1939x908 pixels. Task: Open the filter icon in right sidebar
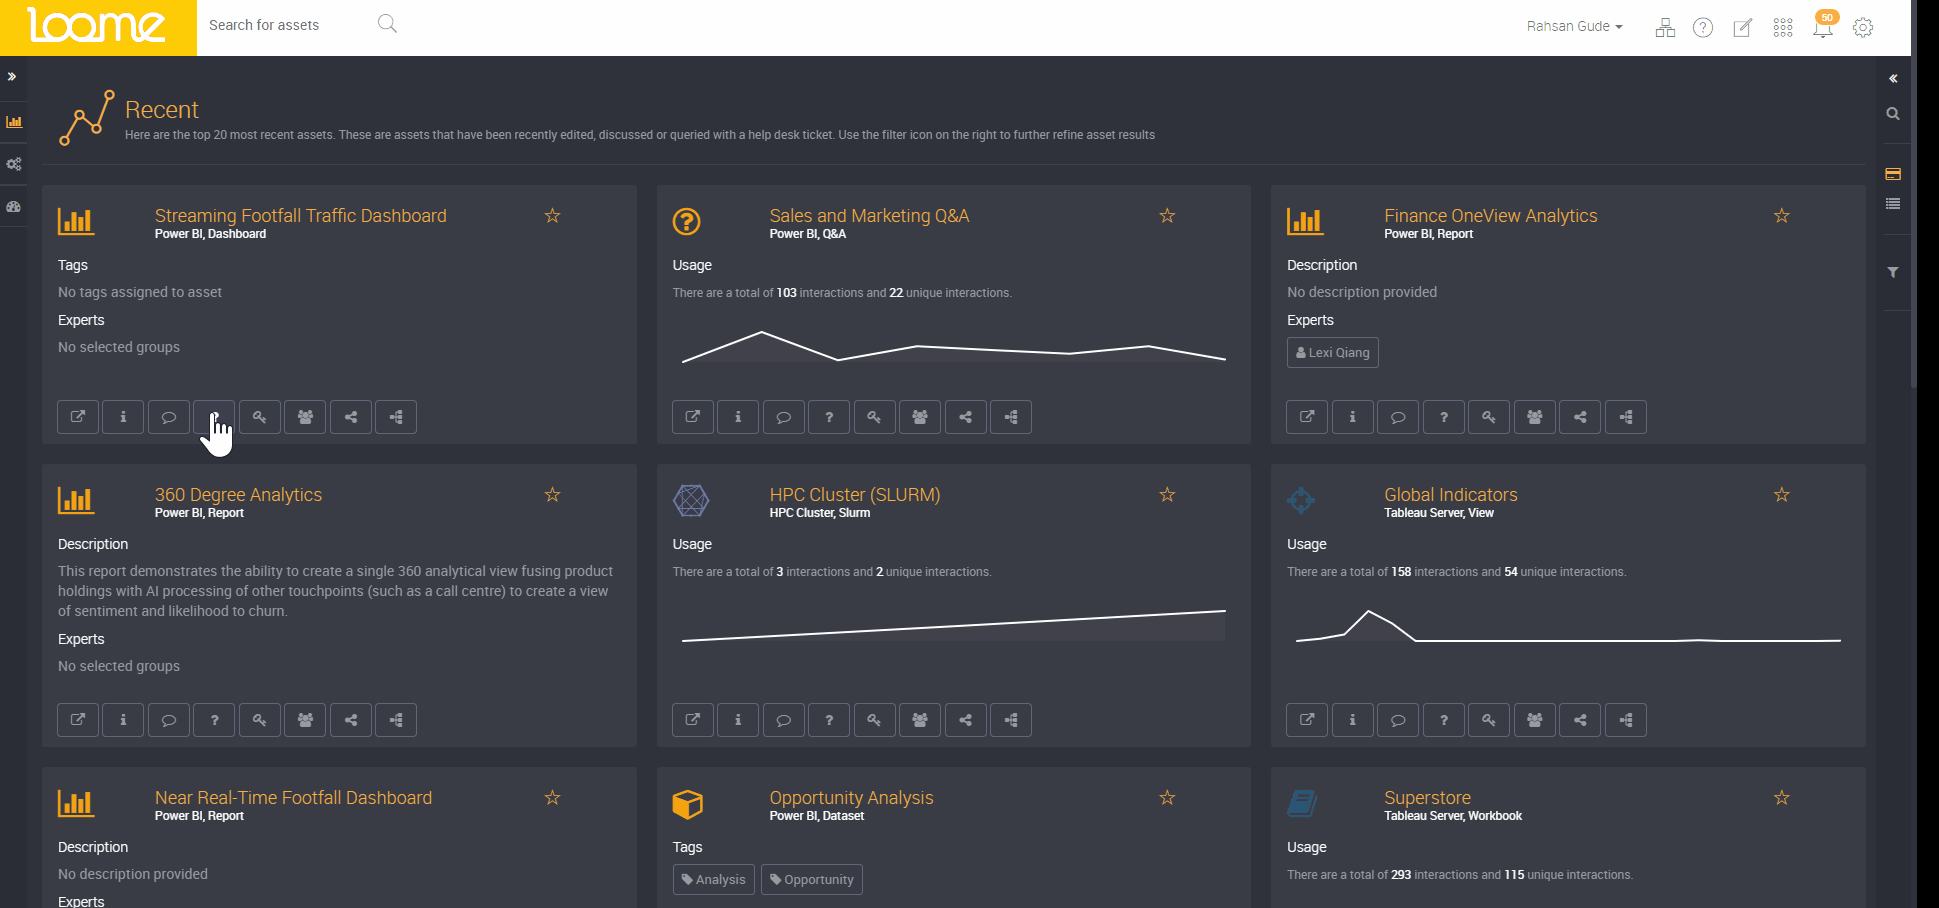click(1893, 272)
